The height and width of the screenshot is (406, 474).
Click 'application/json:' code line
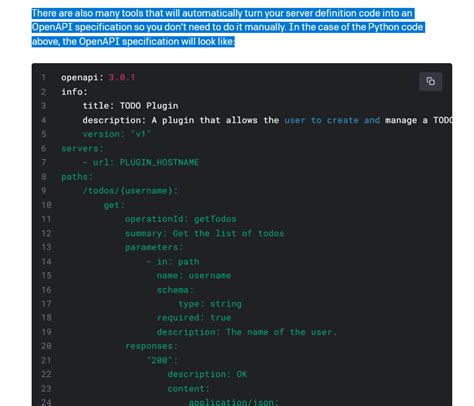(234, 402)
